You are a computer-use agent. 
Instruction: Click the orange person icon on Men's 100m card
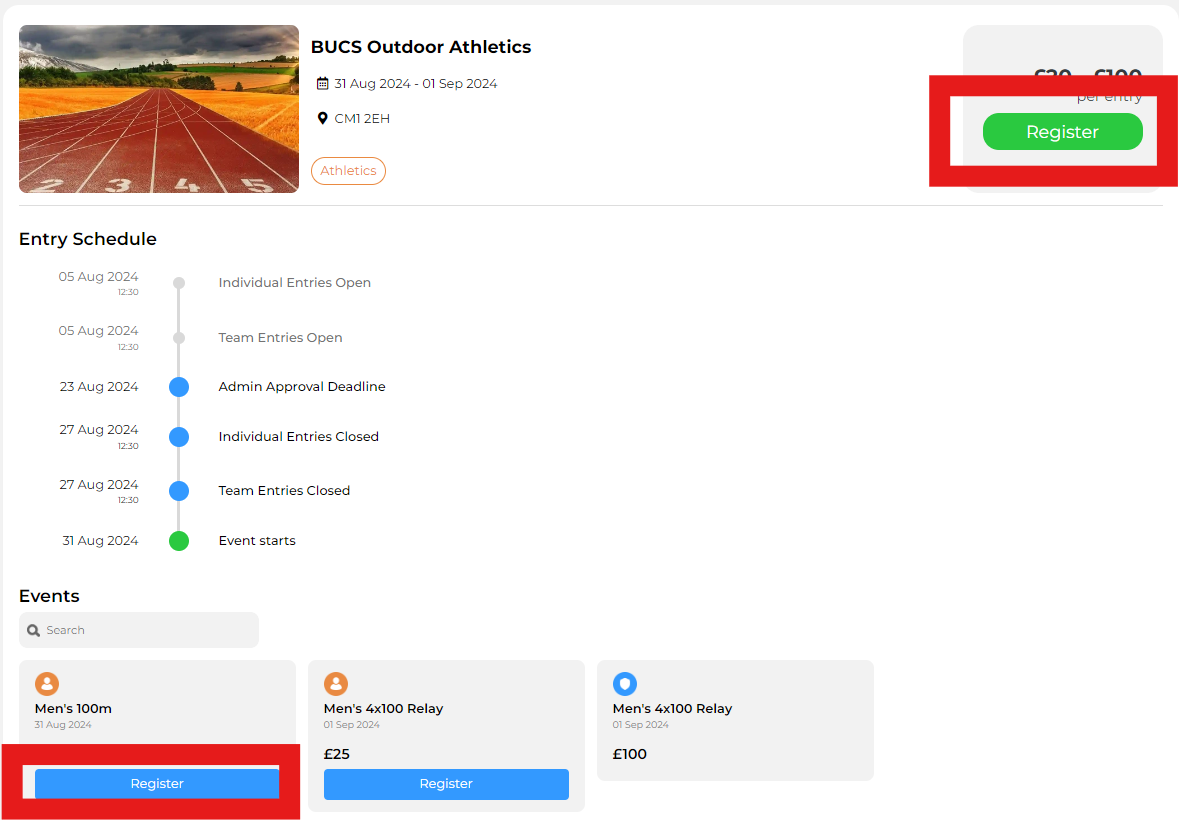pos(47,684)
